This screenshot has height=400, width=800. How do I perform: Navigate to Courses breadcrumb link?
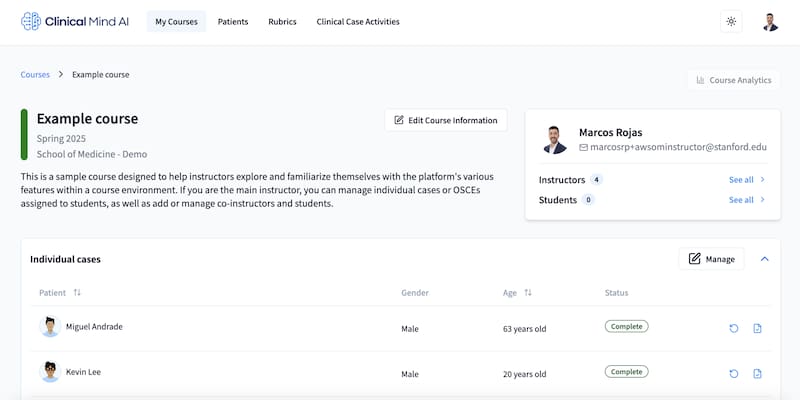click(x=35, y=74)
